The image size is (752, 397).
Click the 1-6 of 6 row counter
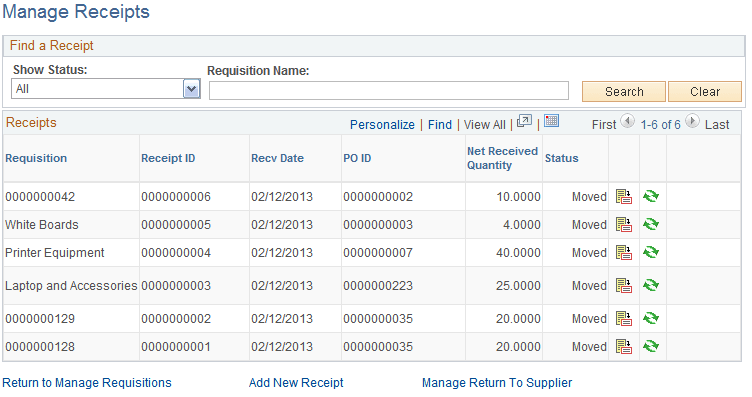(660, 125)
